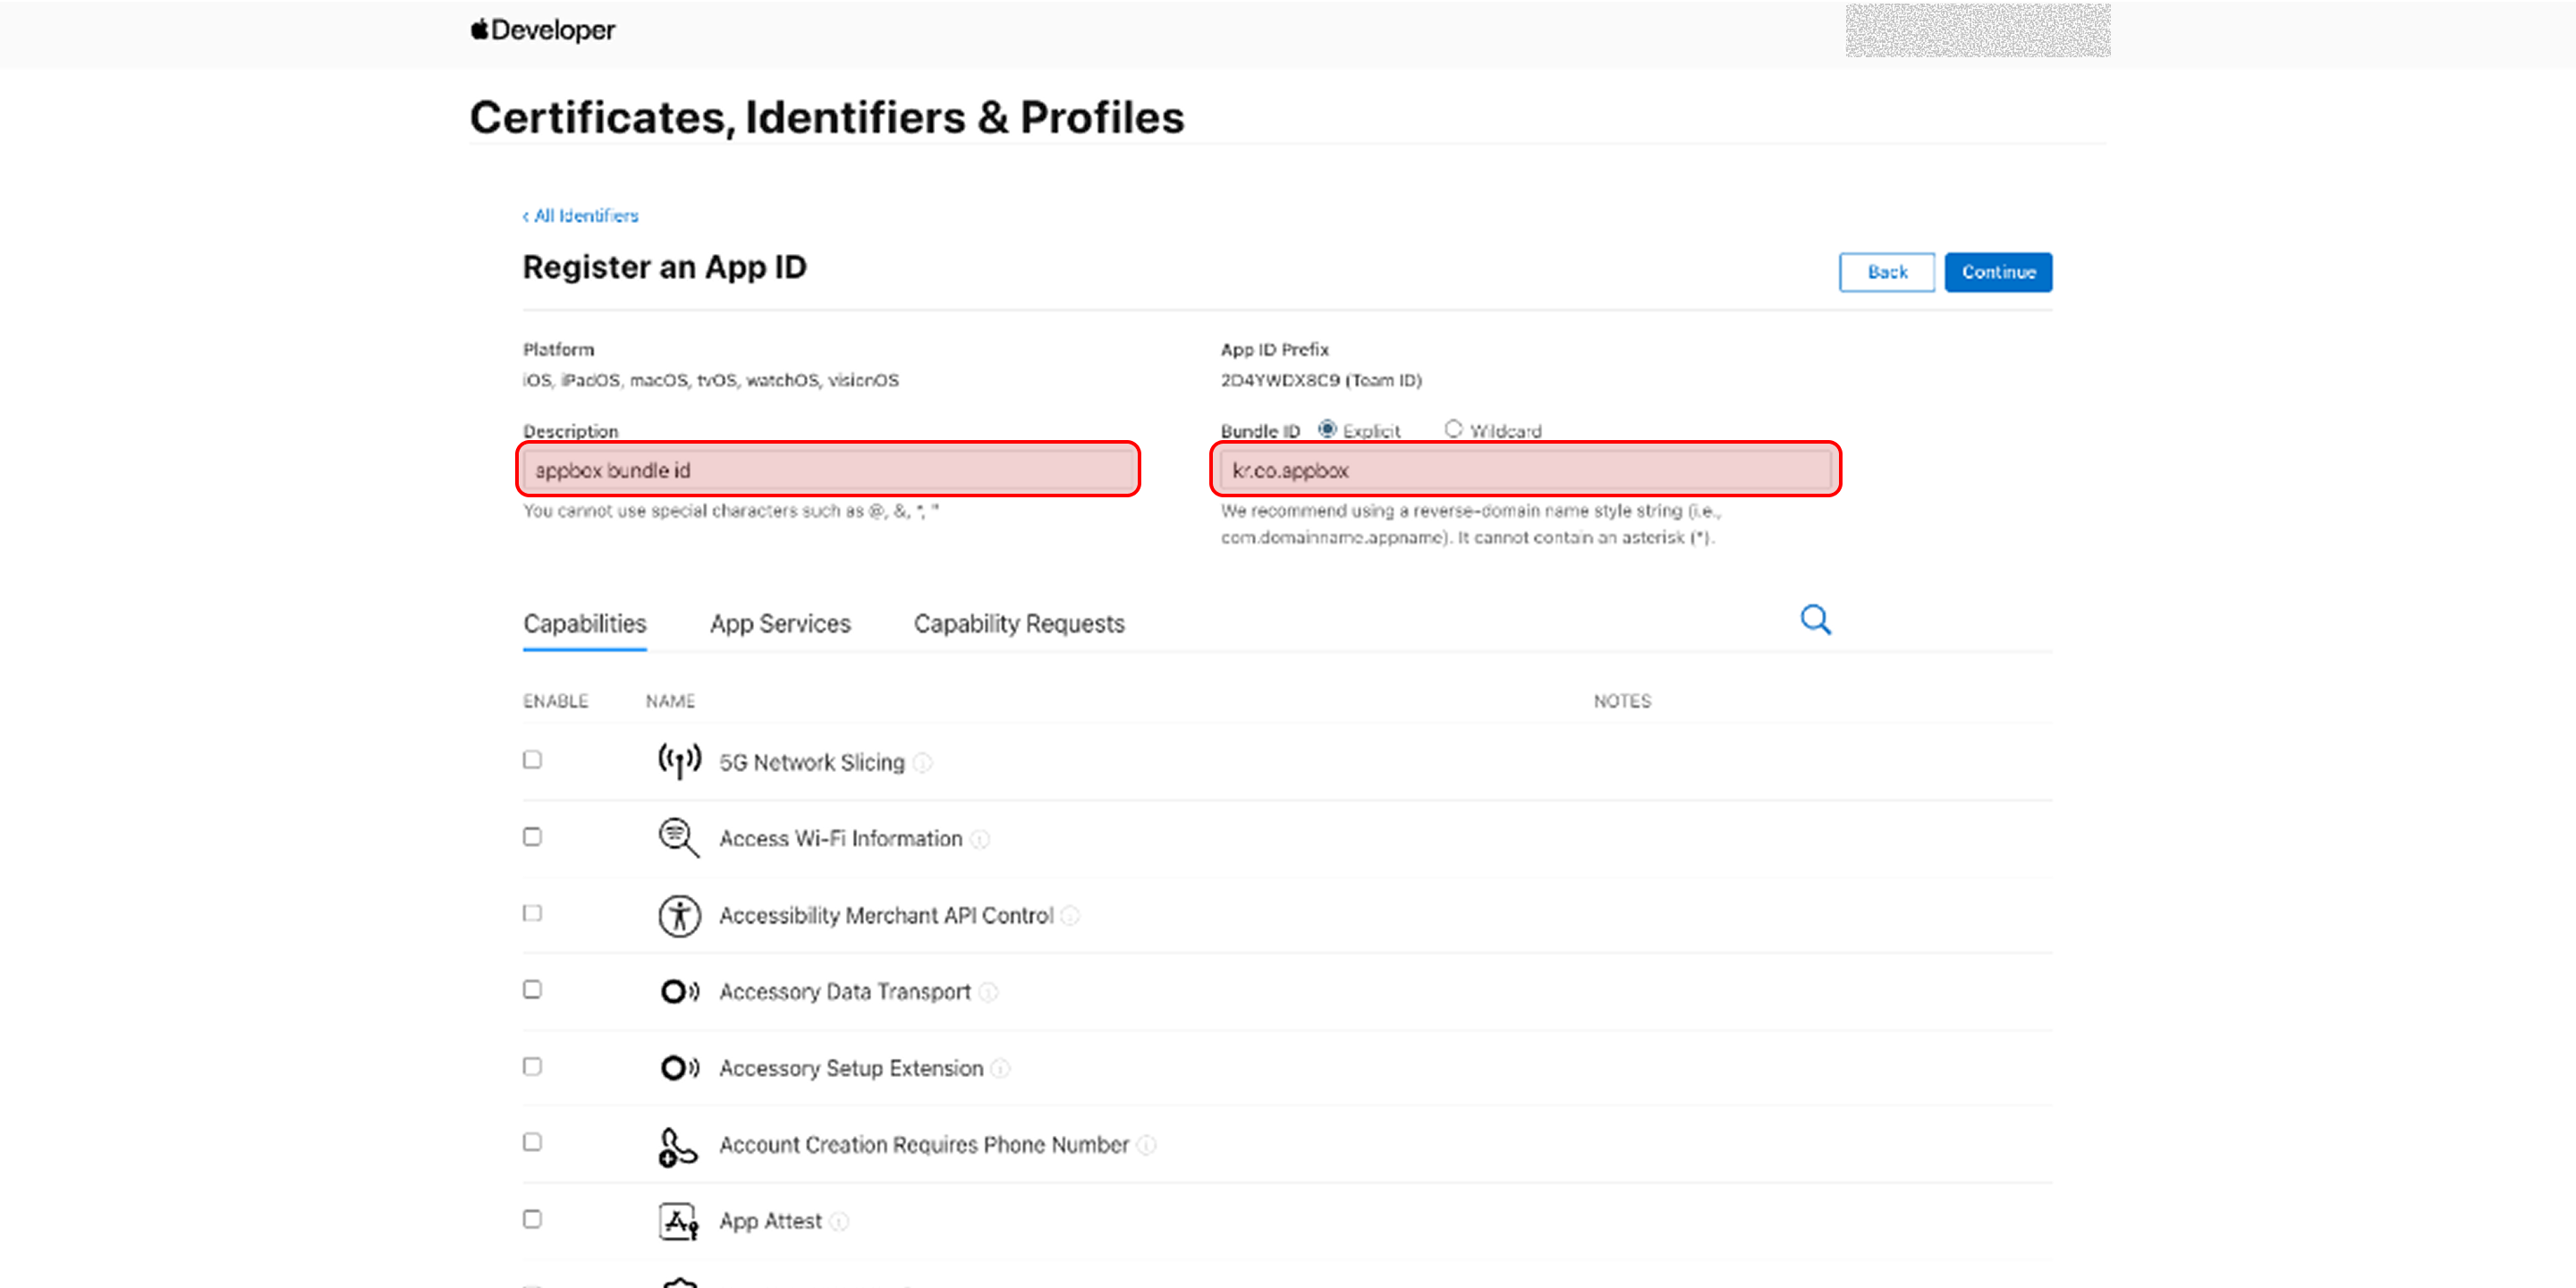Click the Bundle ID input field
Image resolution: width=2576 pixels, height=1288 pixels.
click(x=1525, y=469)
